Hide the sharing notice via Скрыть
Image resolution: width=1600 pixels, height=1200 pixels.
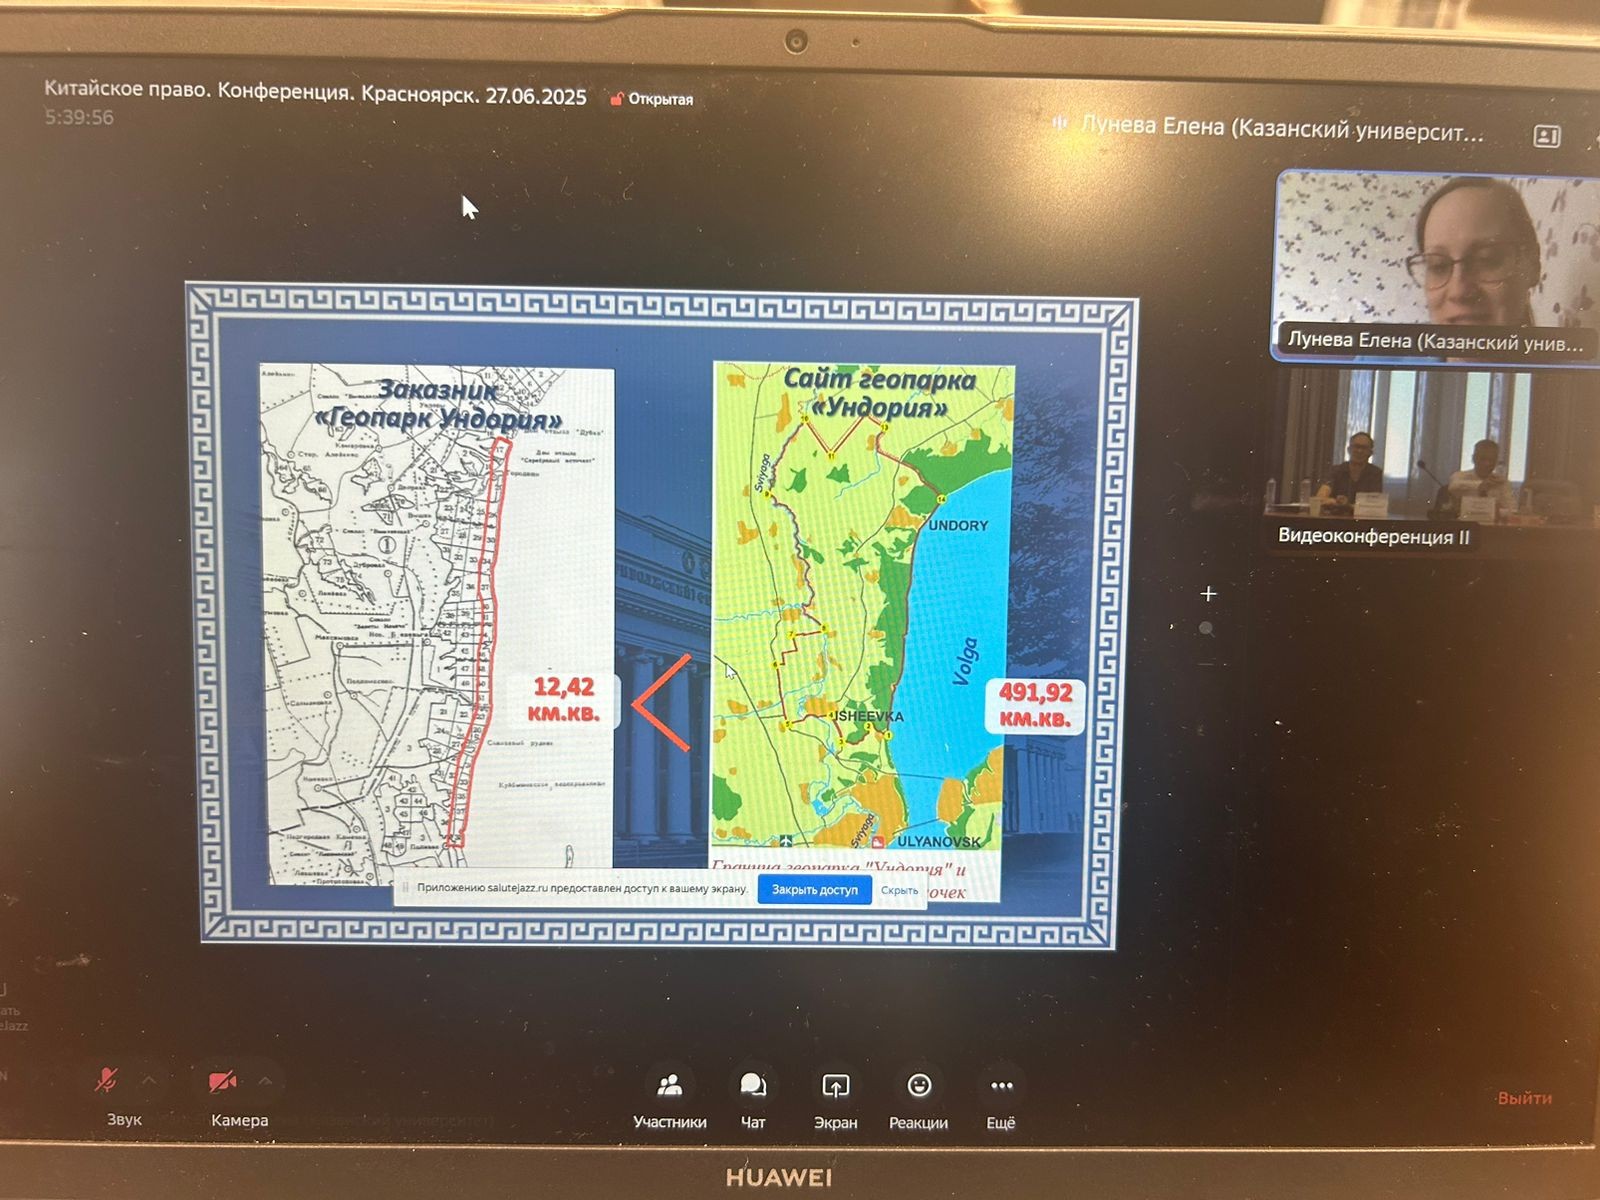pos(899,890)
